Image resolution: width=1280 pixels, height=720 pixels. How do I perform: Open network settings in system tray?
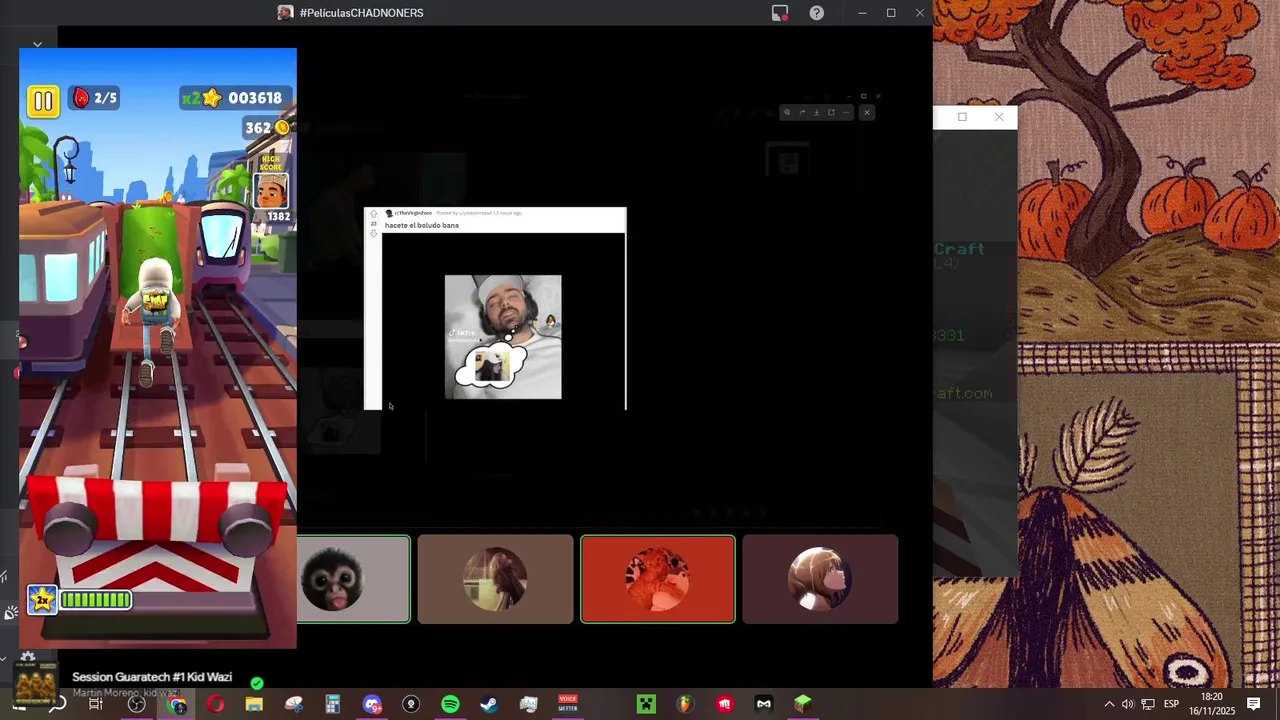point(1148,705)
